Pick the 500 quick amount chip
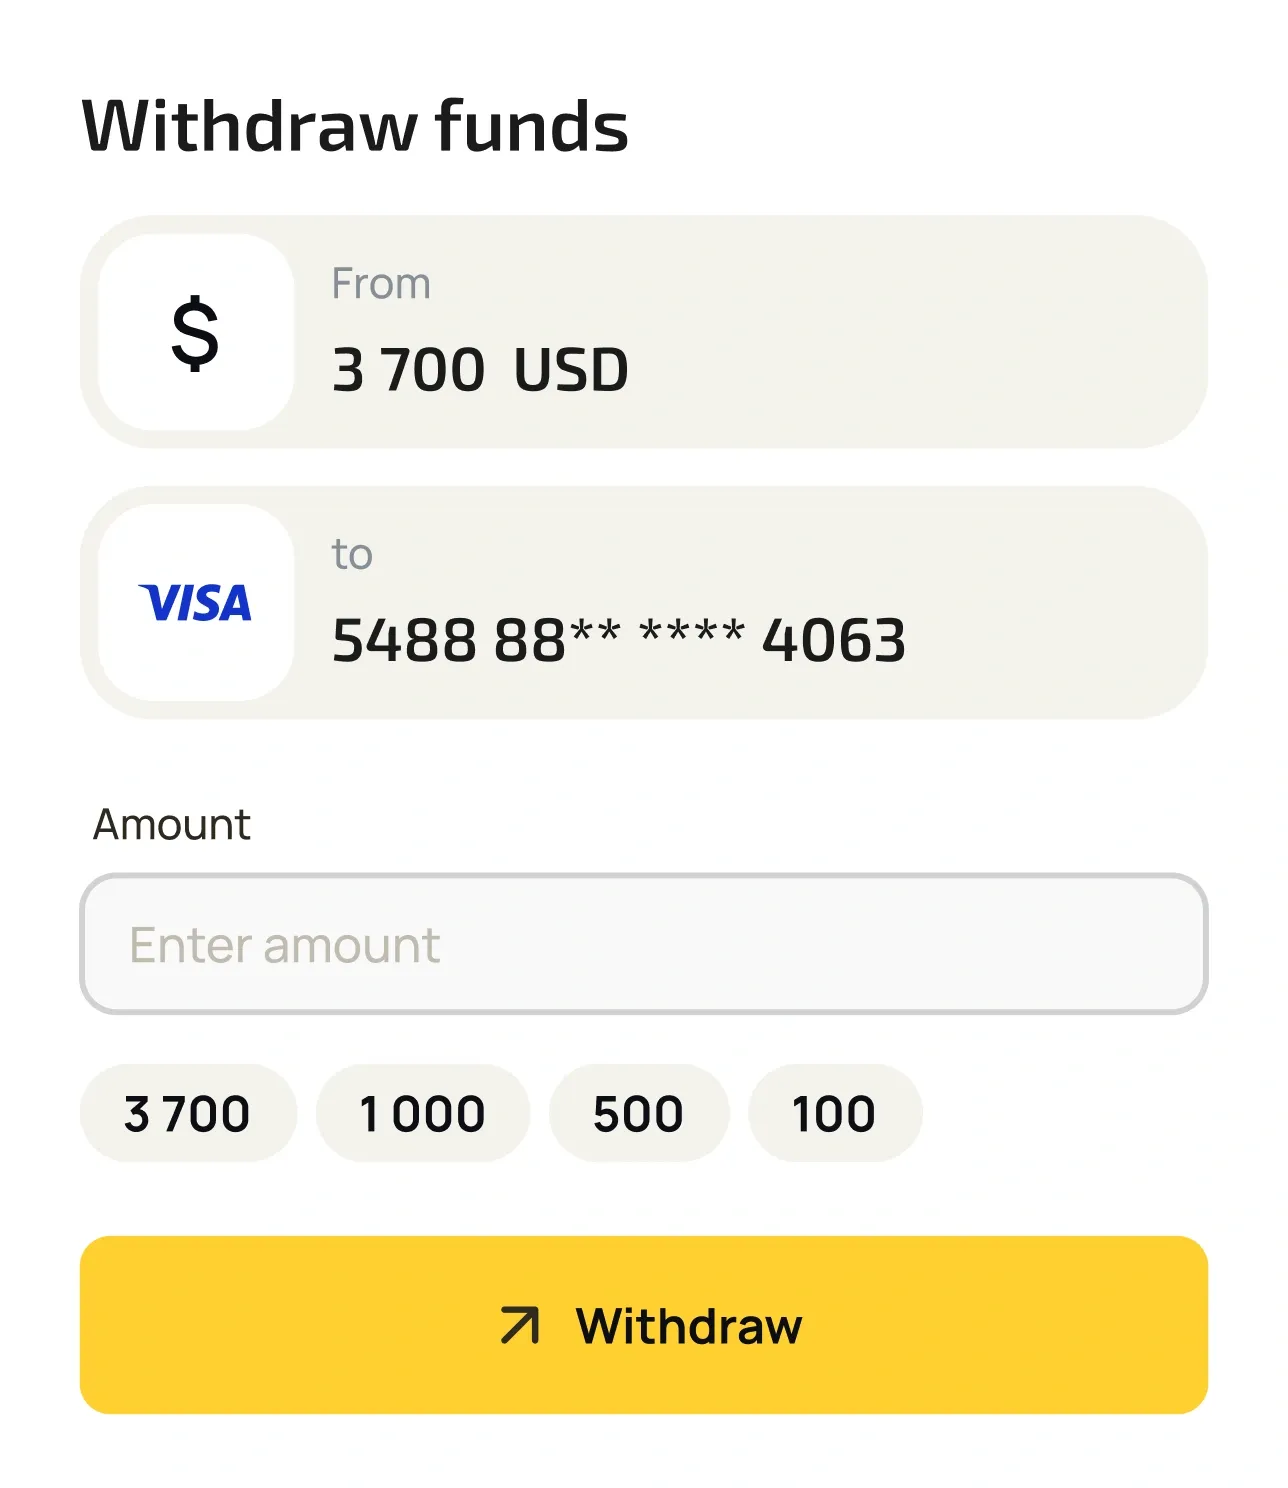Image resolution: width=1288 pixels, height=1488 pixels. tap(638, 1113)
